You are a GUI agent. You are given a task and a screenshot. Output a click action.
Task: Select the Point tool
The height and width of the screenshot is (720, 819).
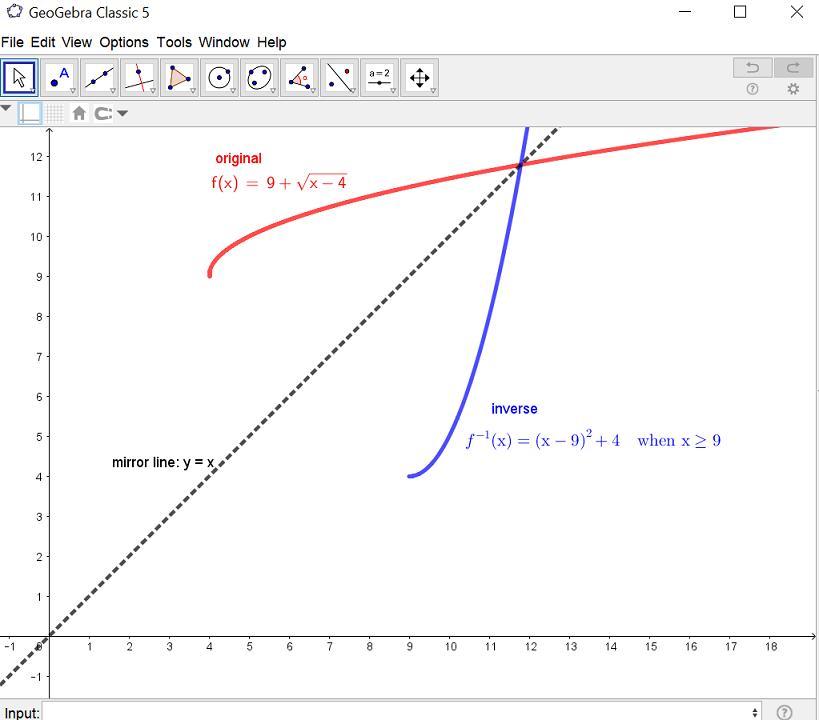(60, 78)
